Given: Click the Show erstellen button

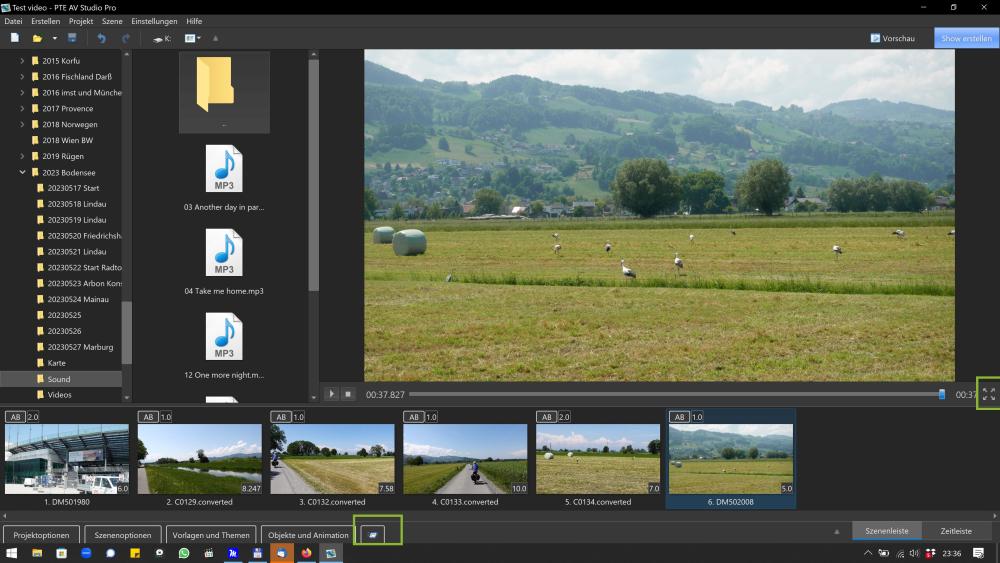Looking at the screenshot, I should 966,38.
